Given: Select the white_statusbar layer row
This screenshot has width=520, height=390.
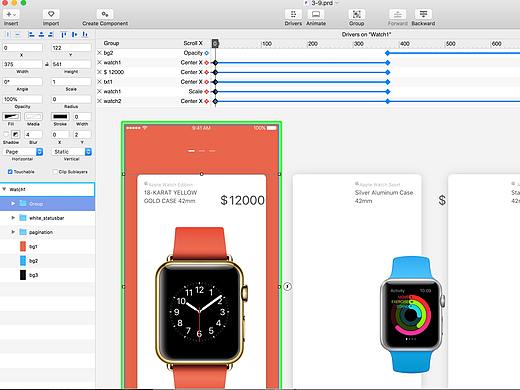Looking at the screenshot, I should pos(47,218).
